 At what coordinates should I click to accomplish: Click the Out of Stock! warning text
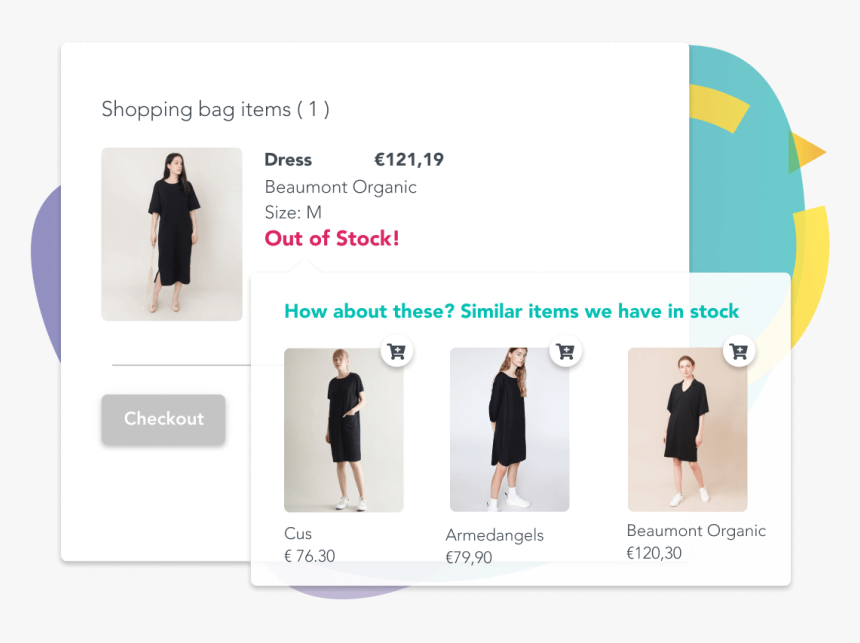tap(331, 238)
